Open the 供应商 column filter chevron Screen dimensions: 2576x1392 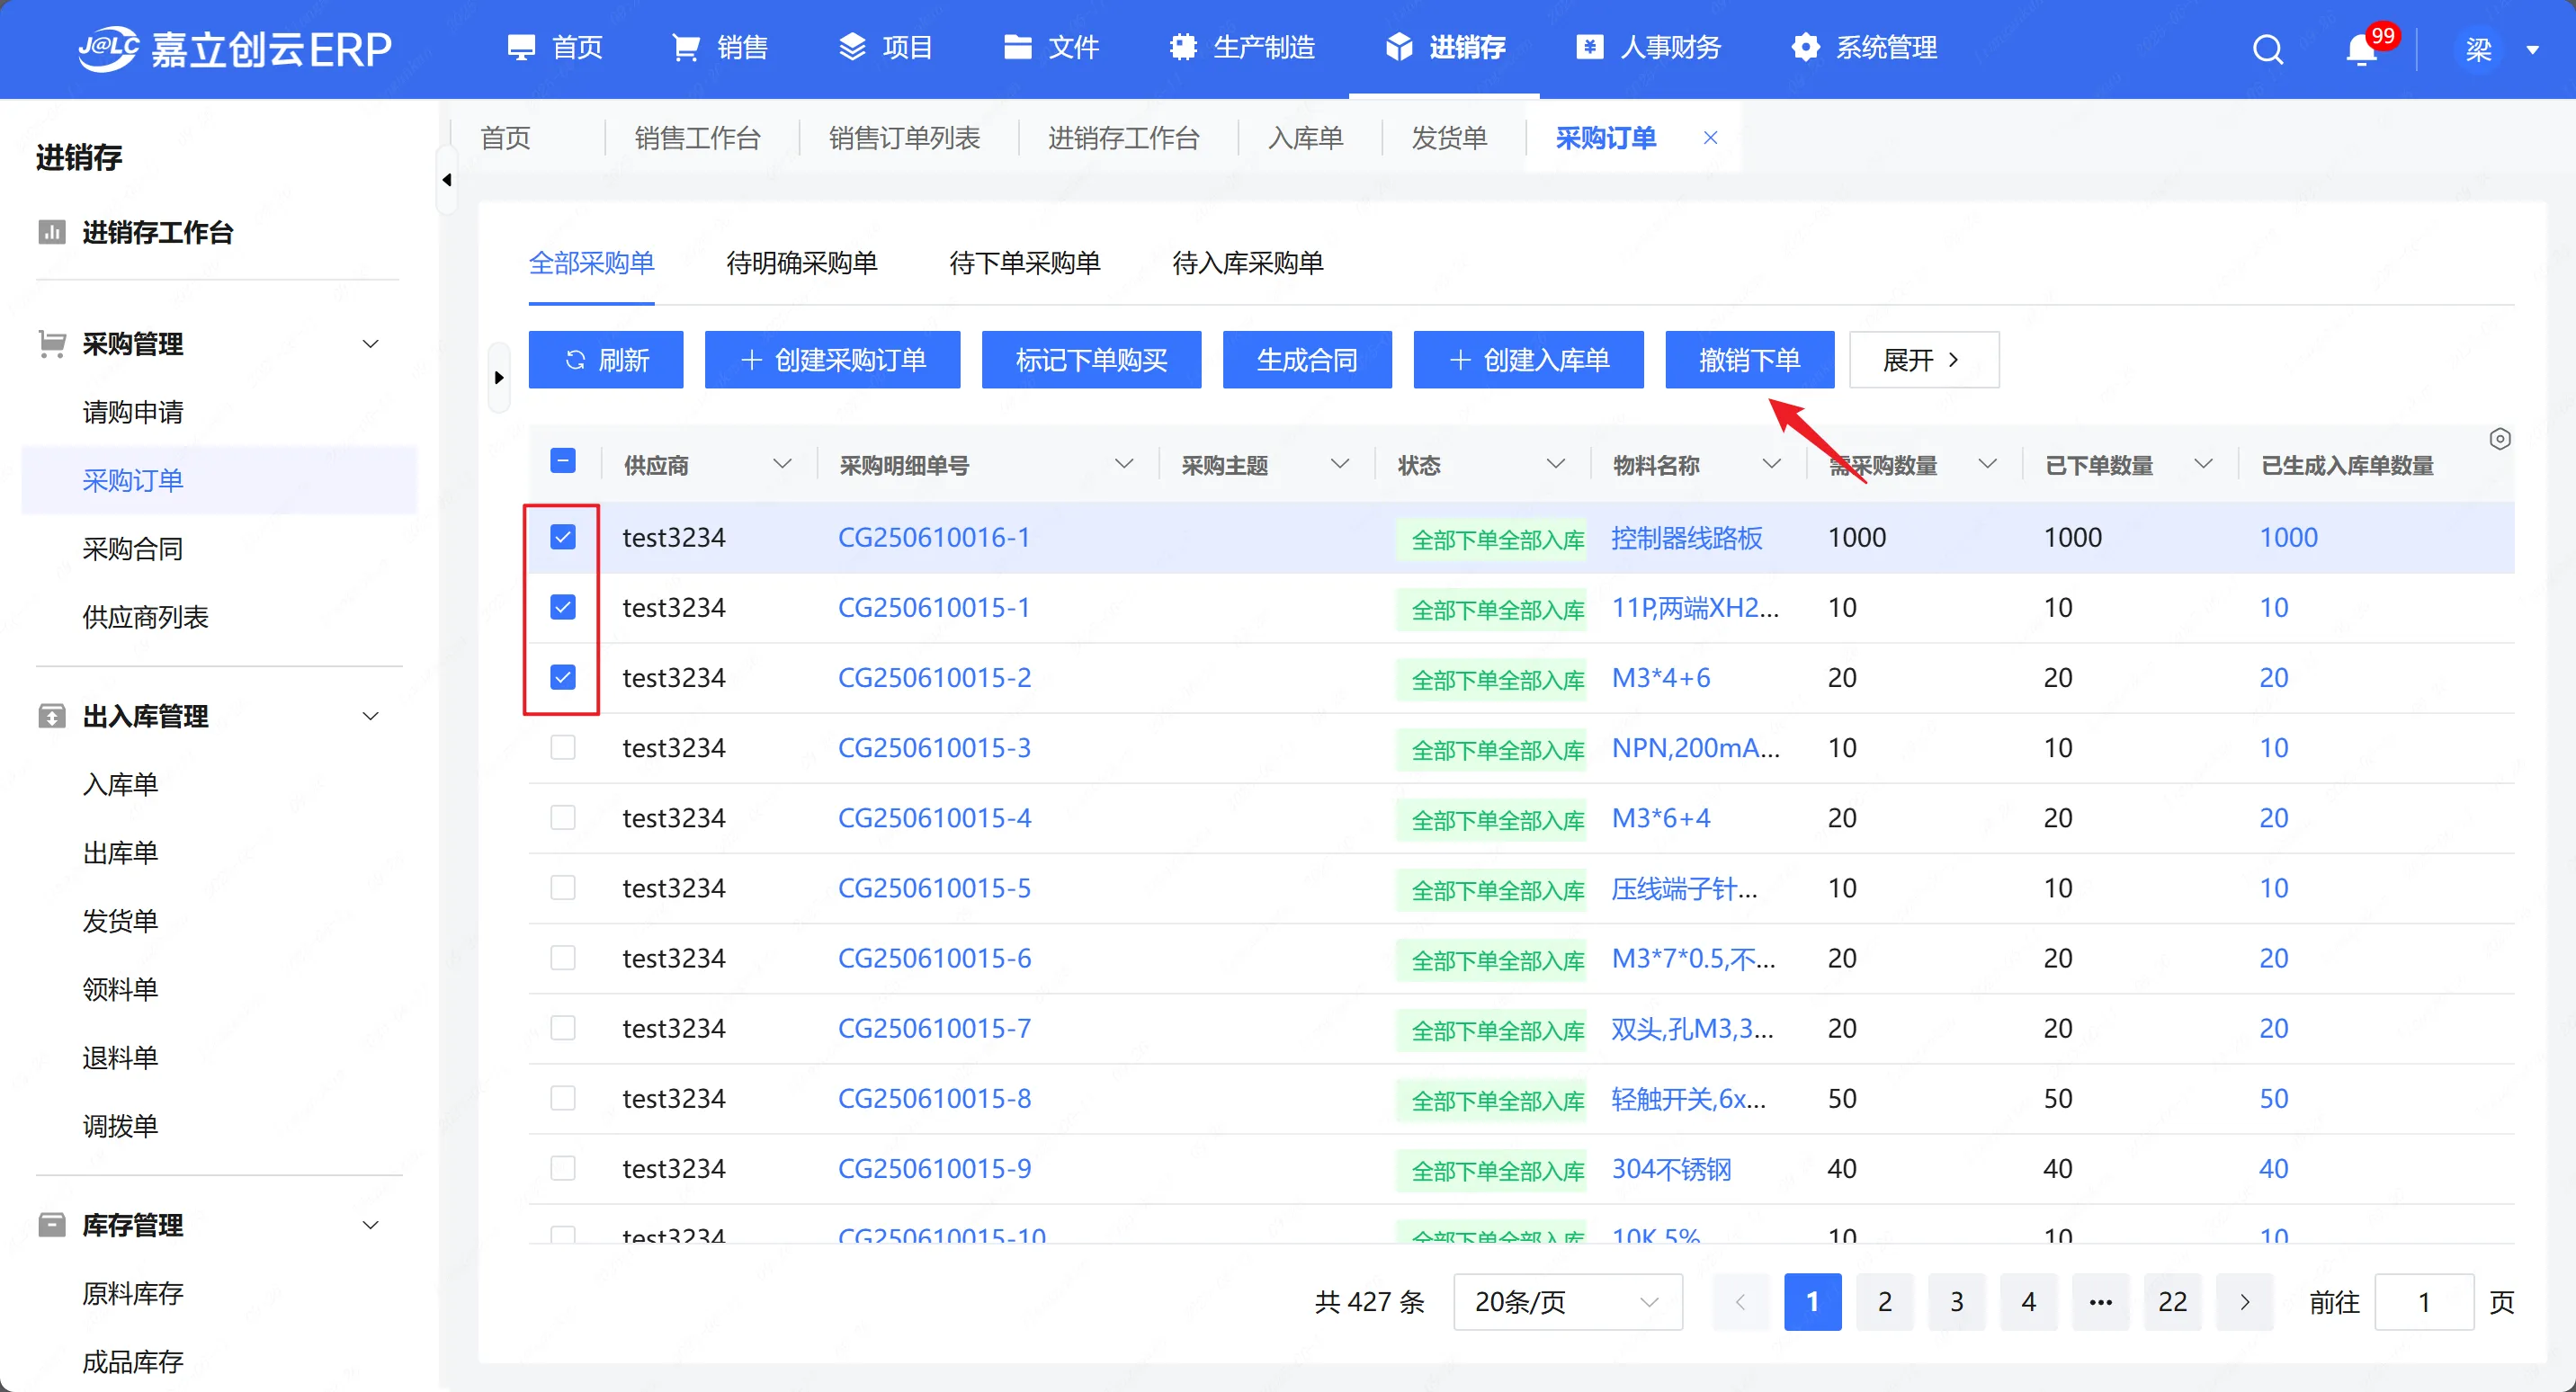pos(782,464)
